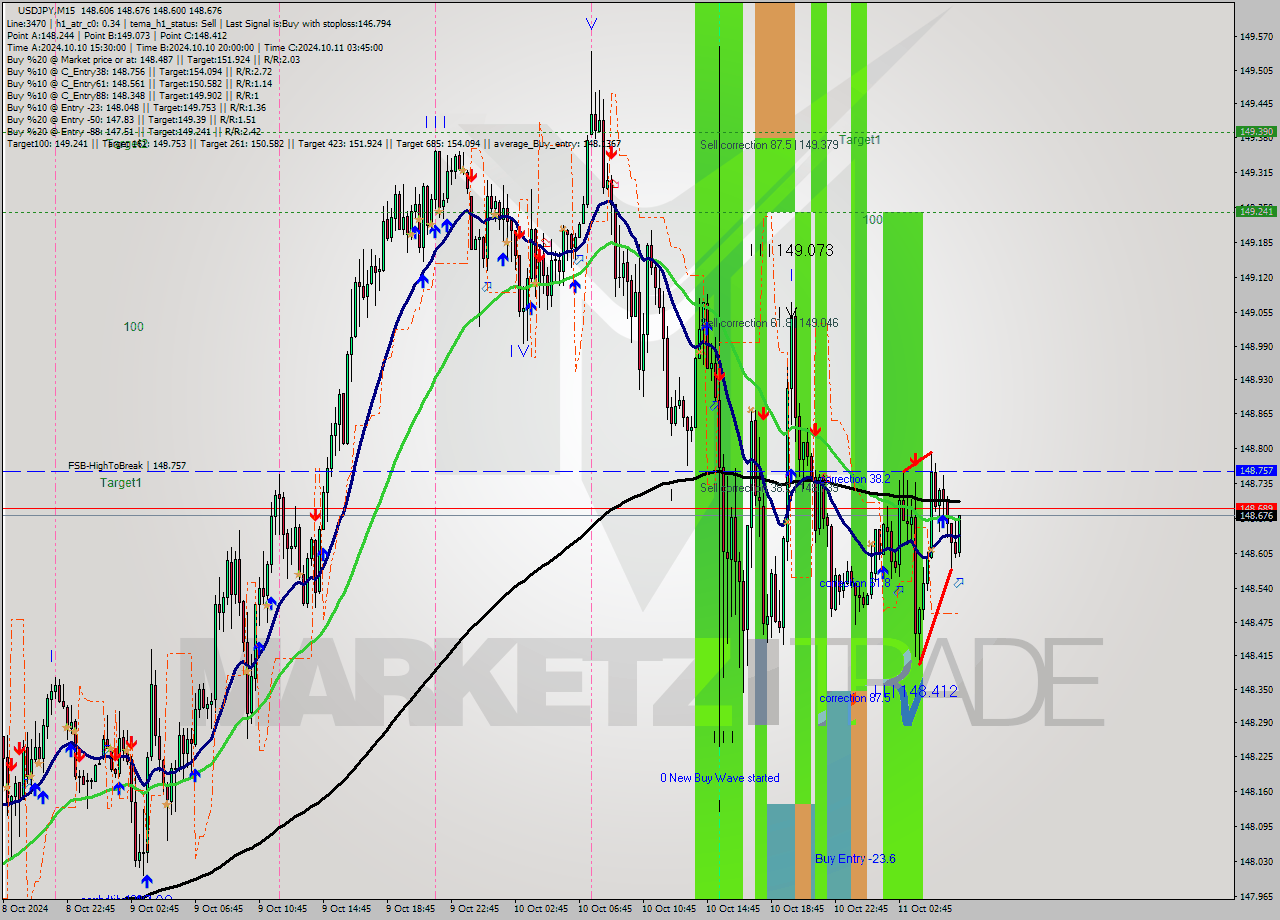Screen dimensions: 1280x920
Task: Click the 'Sell correction 87.5 | 149.379' label
Action: (x=769, y=145)
